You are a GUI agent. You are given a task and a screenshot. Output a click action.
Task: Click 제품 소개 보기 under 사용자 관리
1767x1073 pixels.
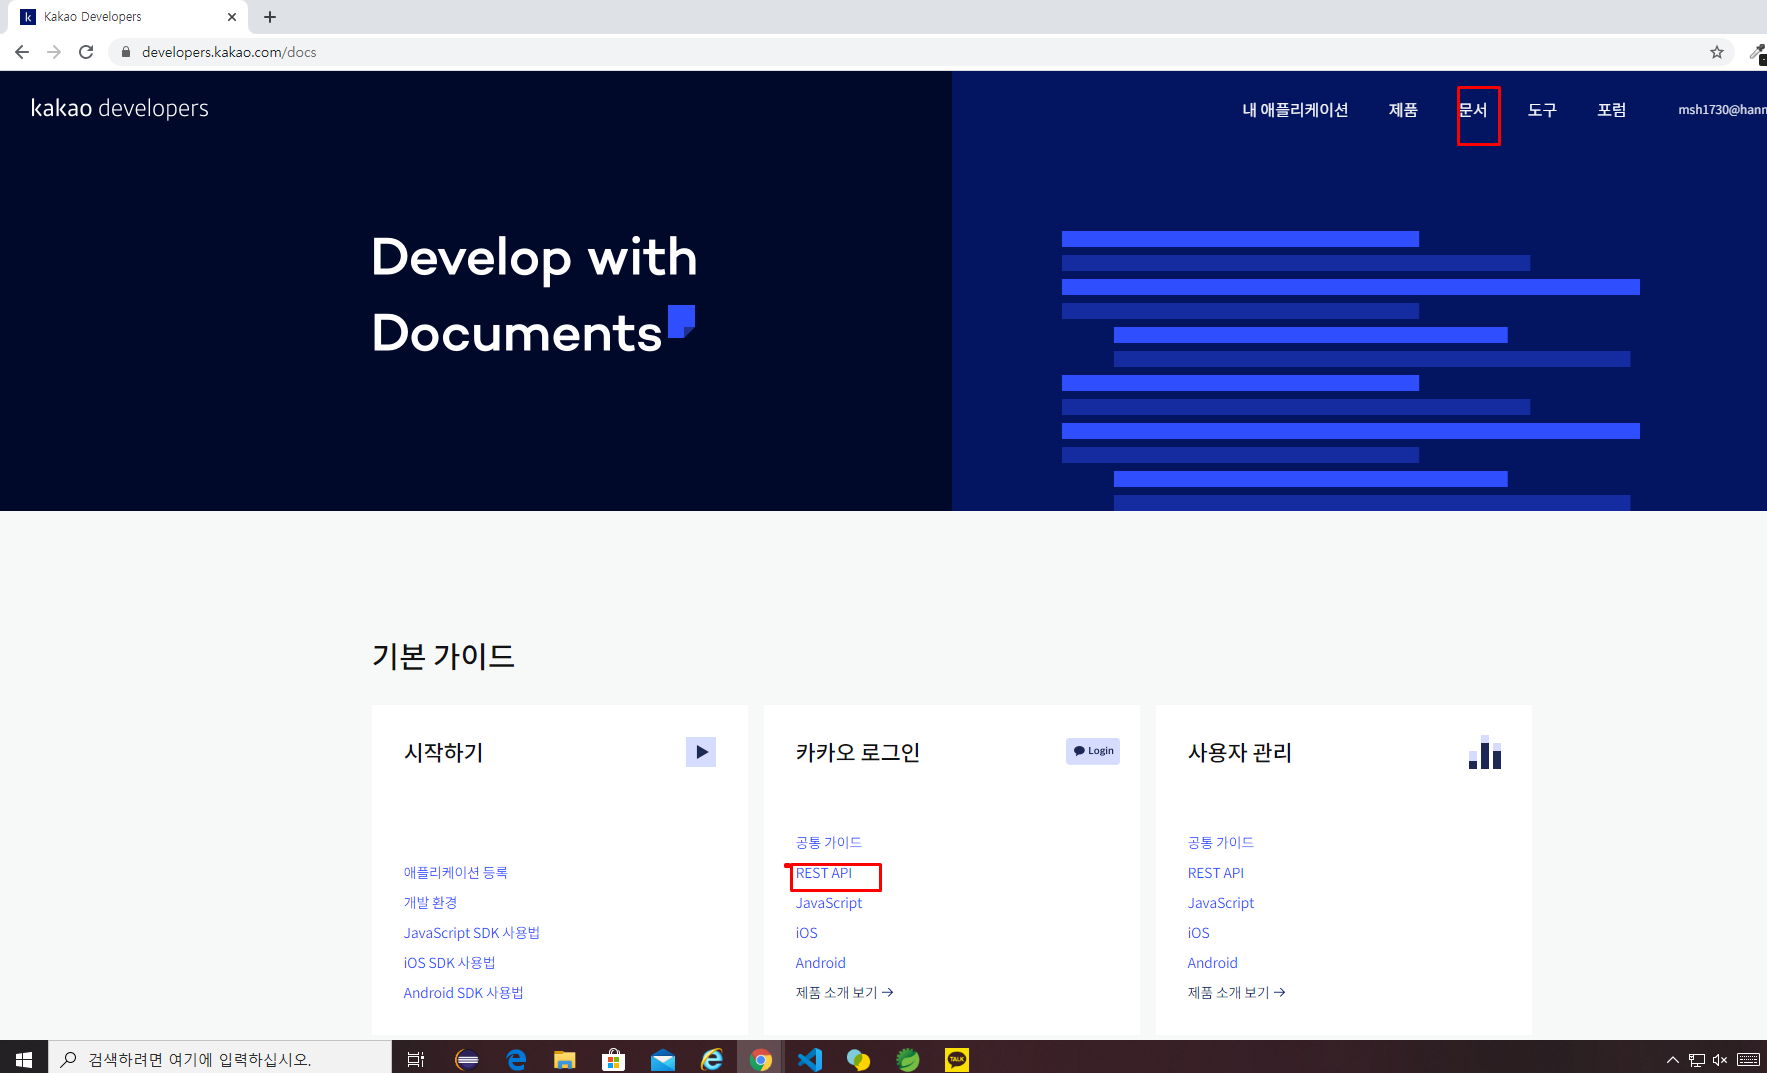coord(1236,993)
